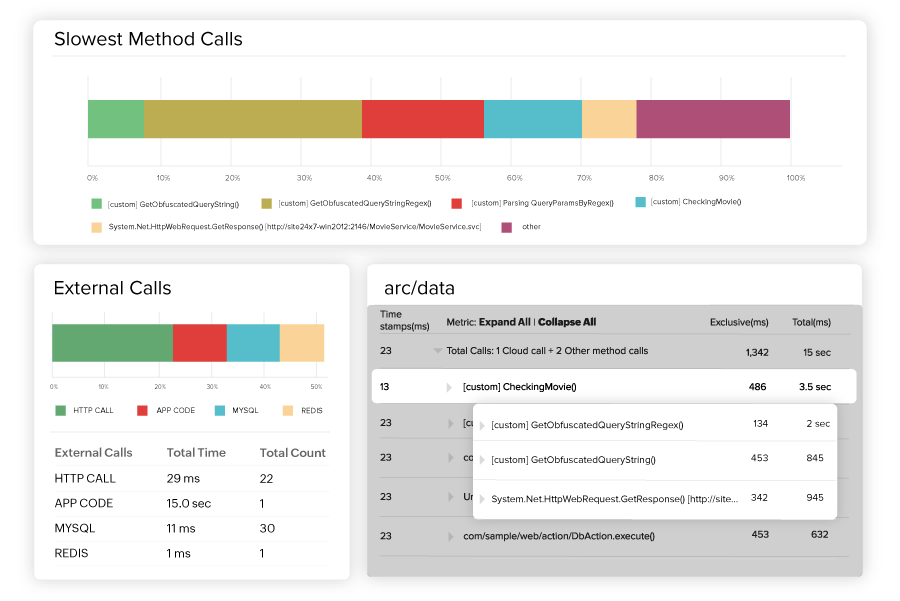Image resolution: width=900 pixels, height=601 pixels.
Task: Click System.Net.HttpWebRequest.GetResponse() in popup list
Action: 615,499
